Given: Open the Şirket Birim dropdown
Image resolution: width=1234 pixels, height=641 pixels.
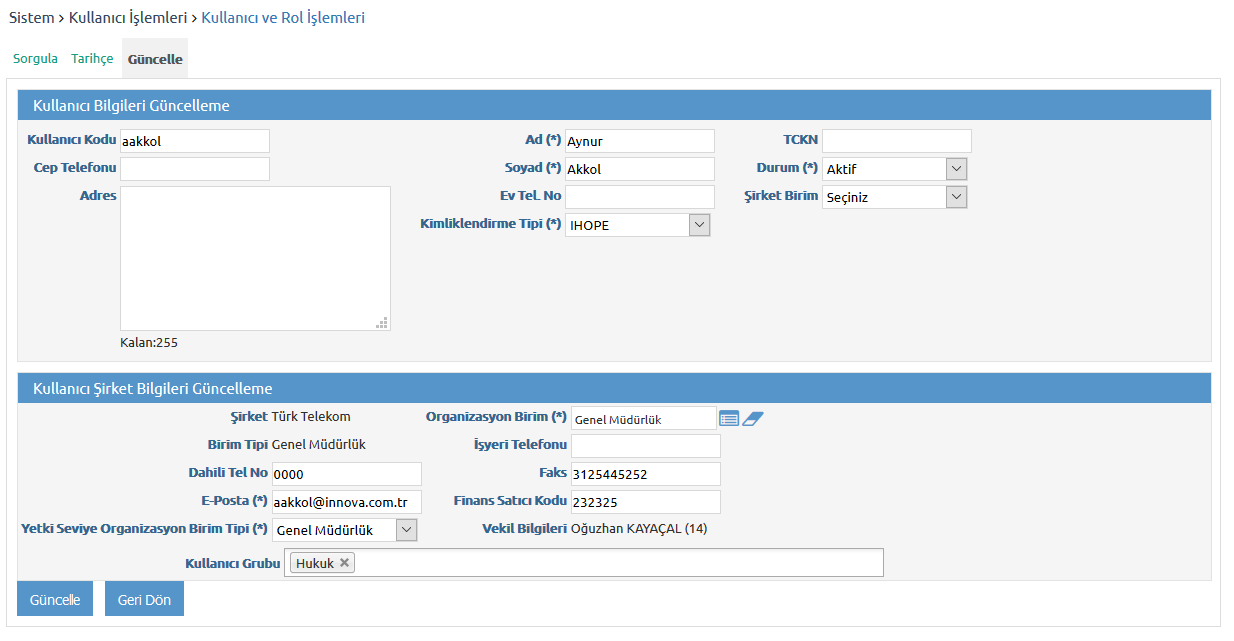Looking at the screenshot, I should [956, 197].
